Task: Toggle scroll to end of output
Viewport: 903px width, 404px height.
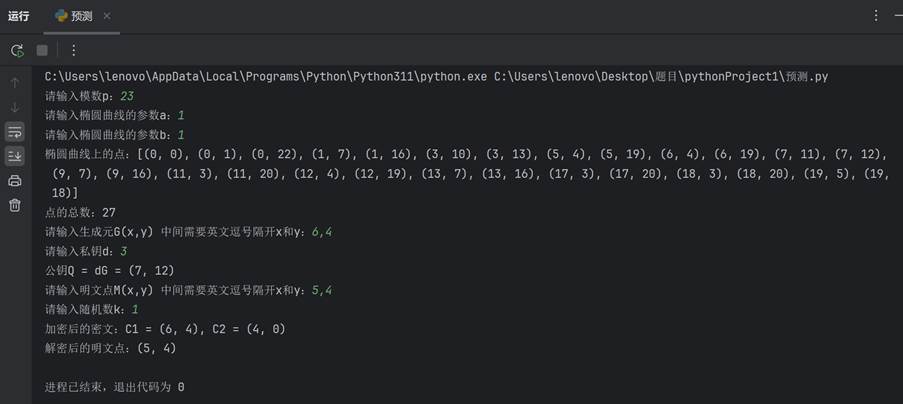Action: point(15,156)
